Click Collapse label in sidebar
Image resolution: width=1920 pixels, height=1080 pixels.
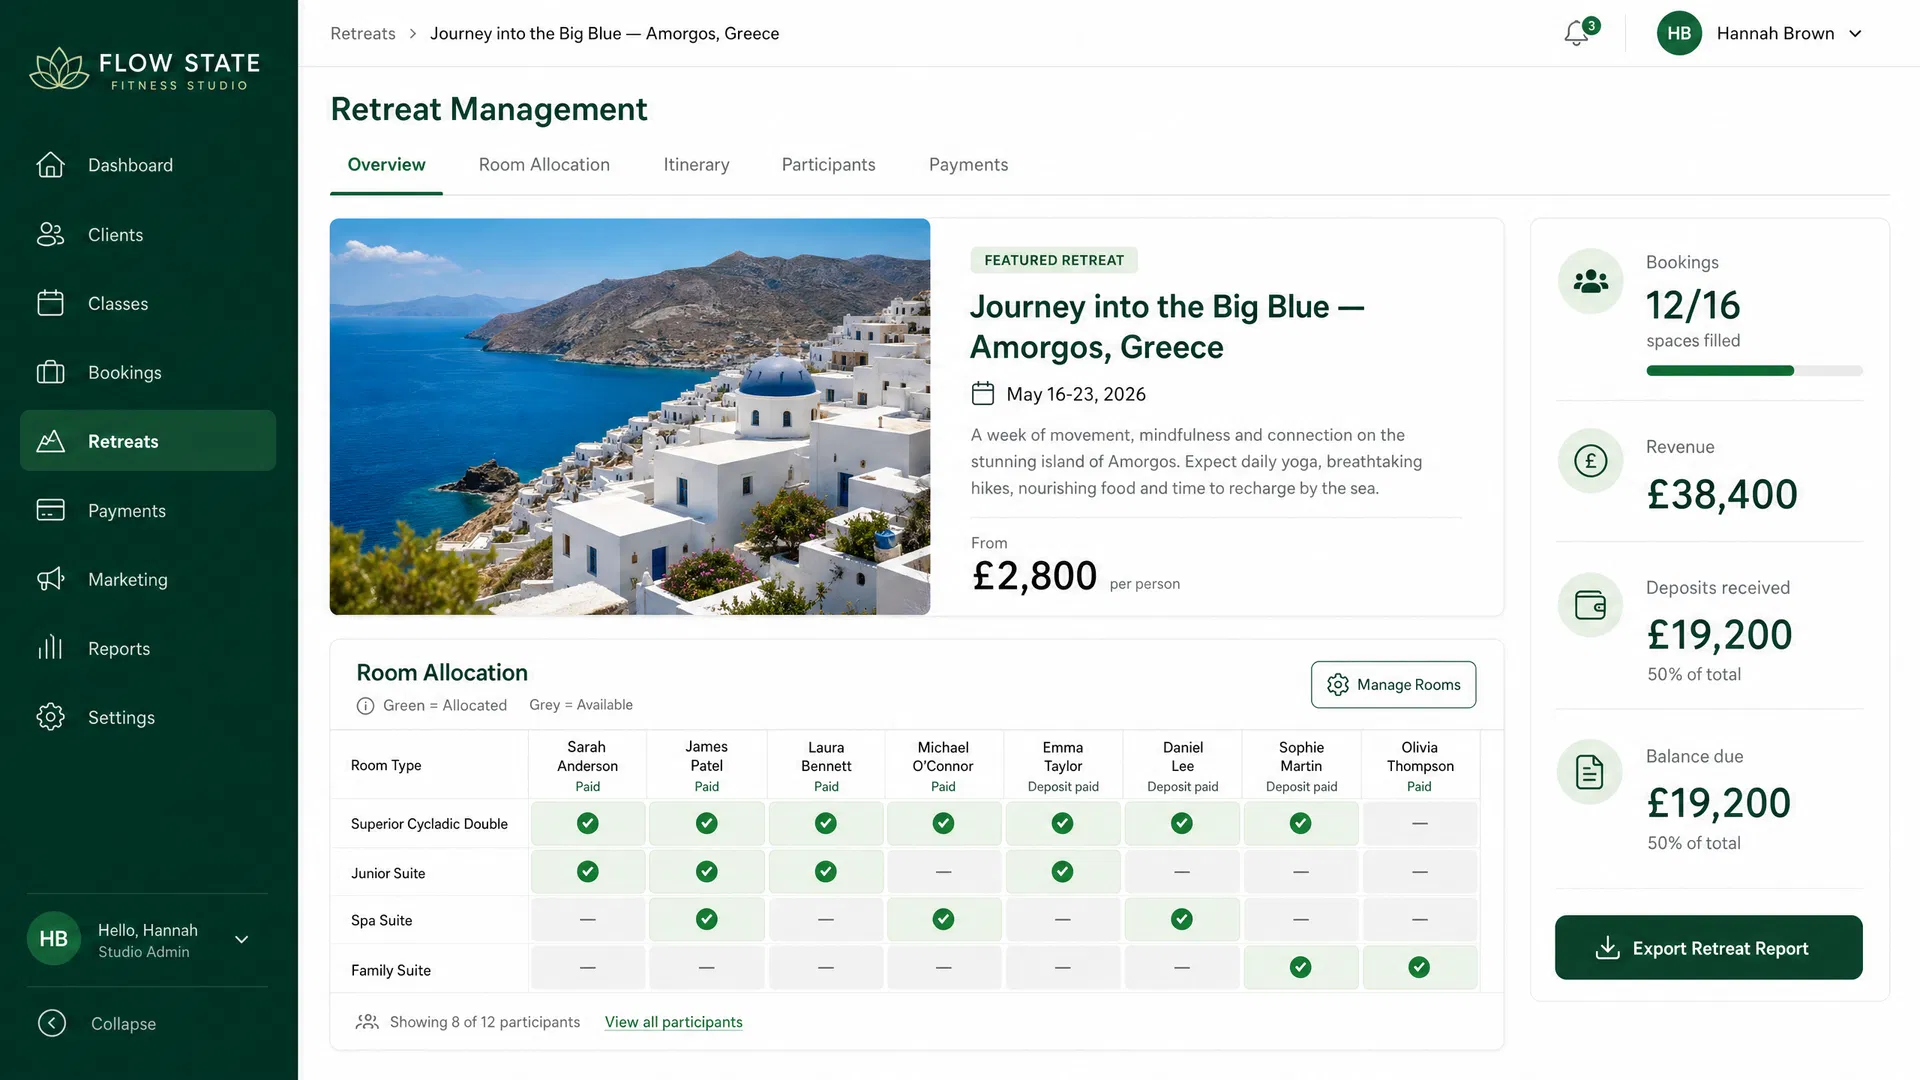coord(123,1023)
